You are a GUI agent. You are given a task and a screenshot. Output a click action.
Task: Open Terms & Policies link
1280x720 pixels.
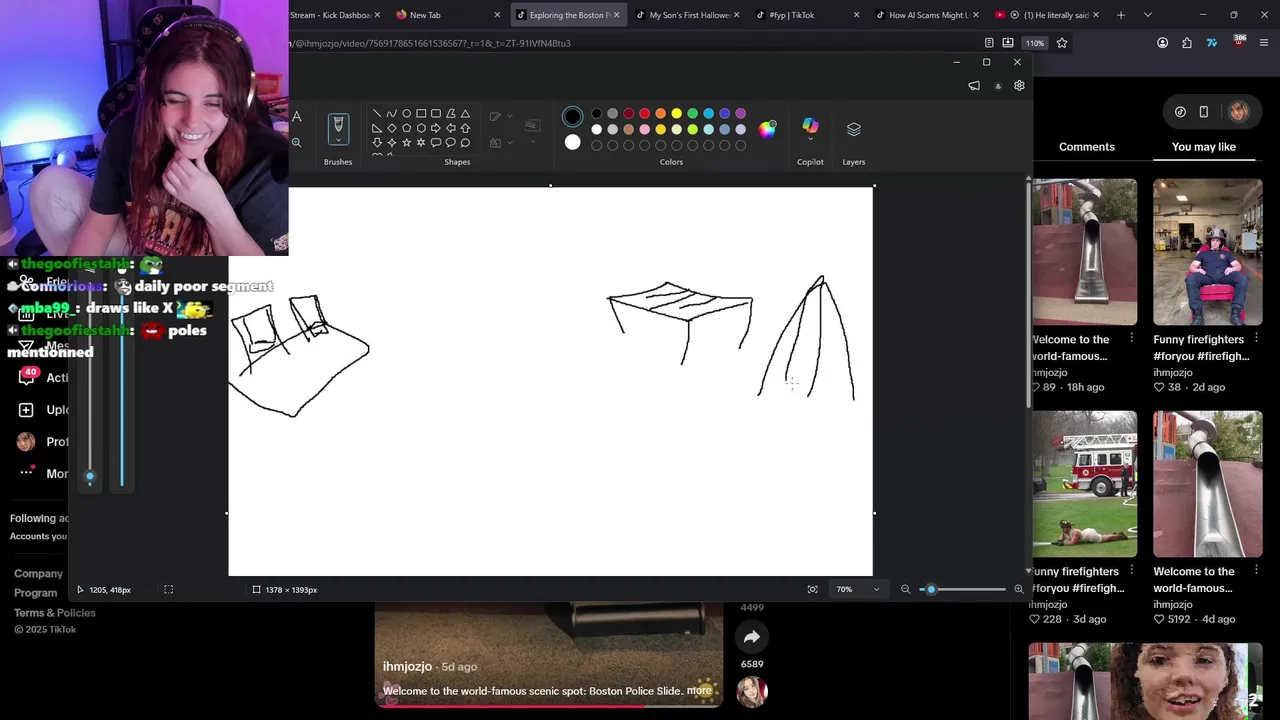tap(54, 612)
